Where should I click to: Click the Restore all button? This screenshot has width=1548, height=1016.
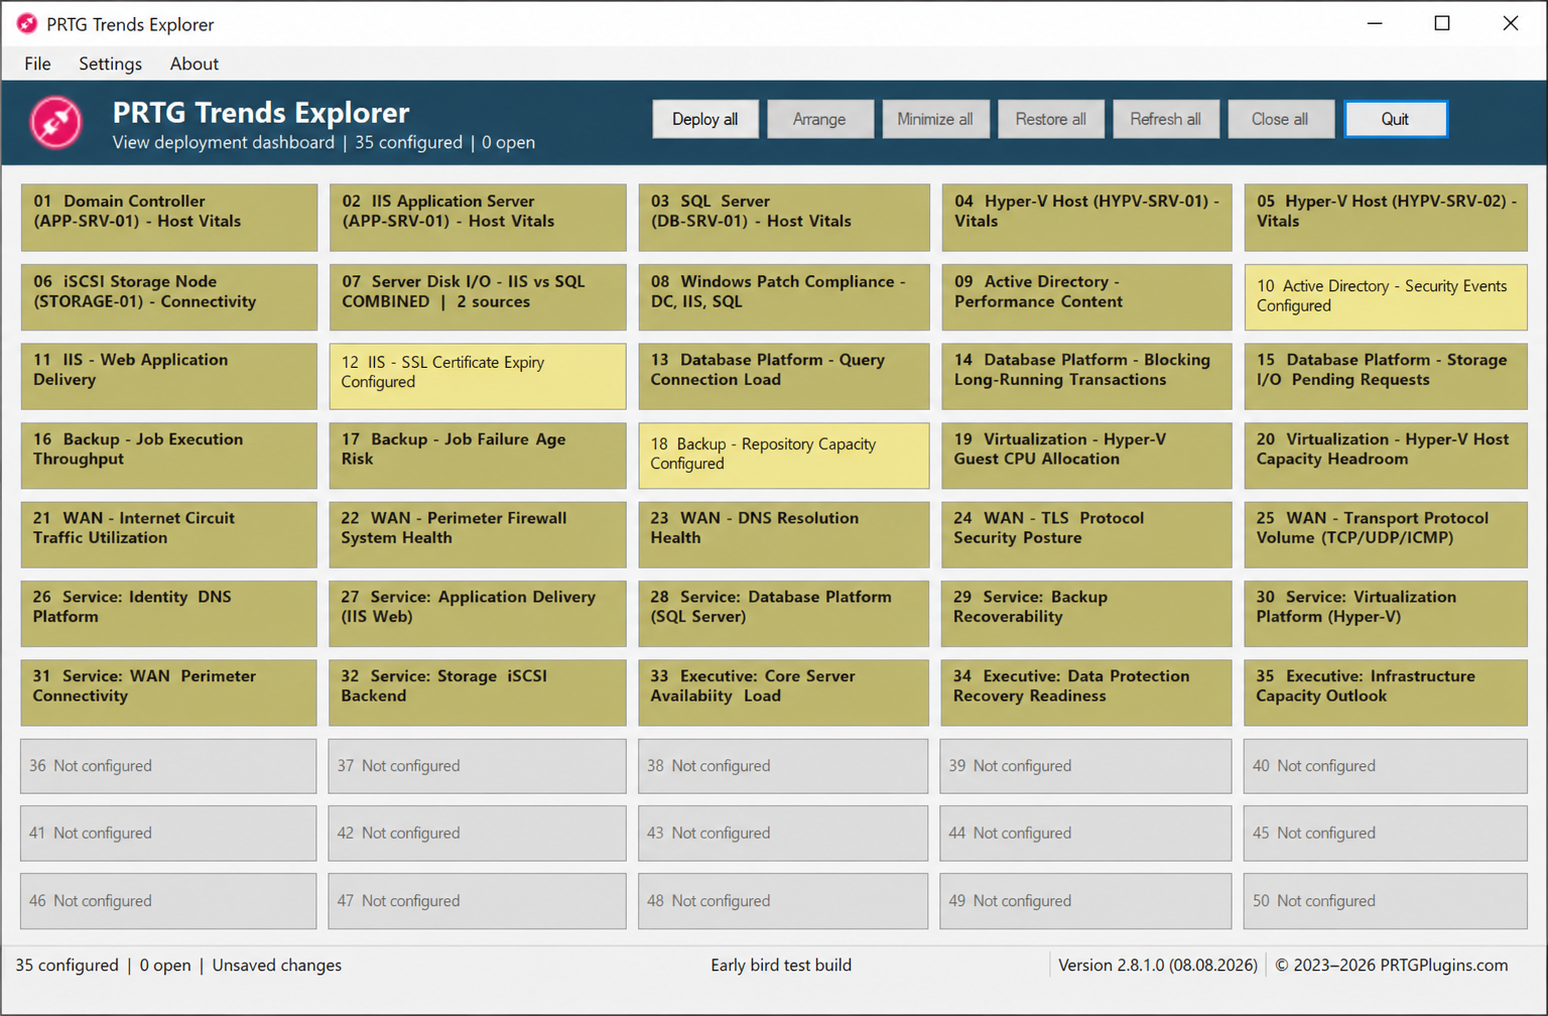[1050, 119]
